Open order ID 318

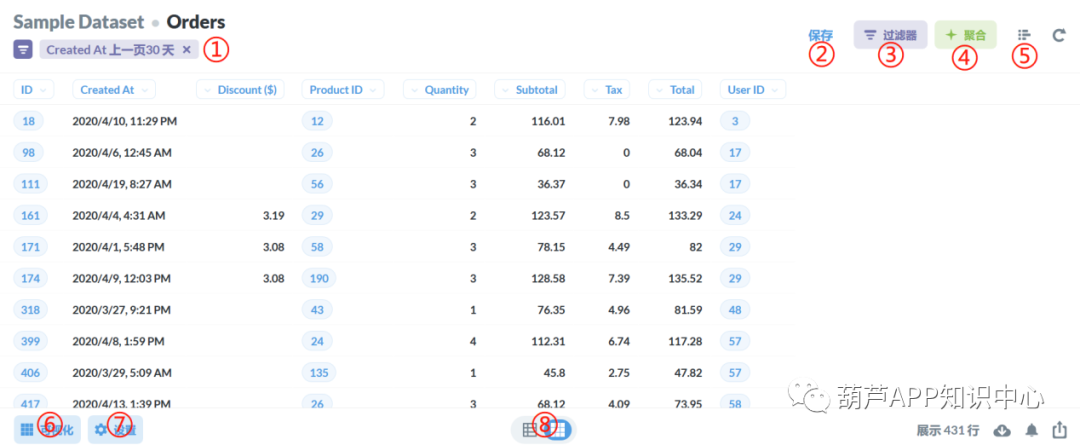(x=30, y=310)
